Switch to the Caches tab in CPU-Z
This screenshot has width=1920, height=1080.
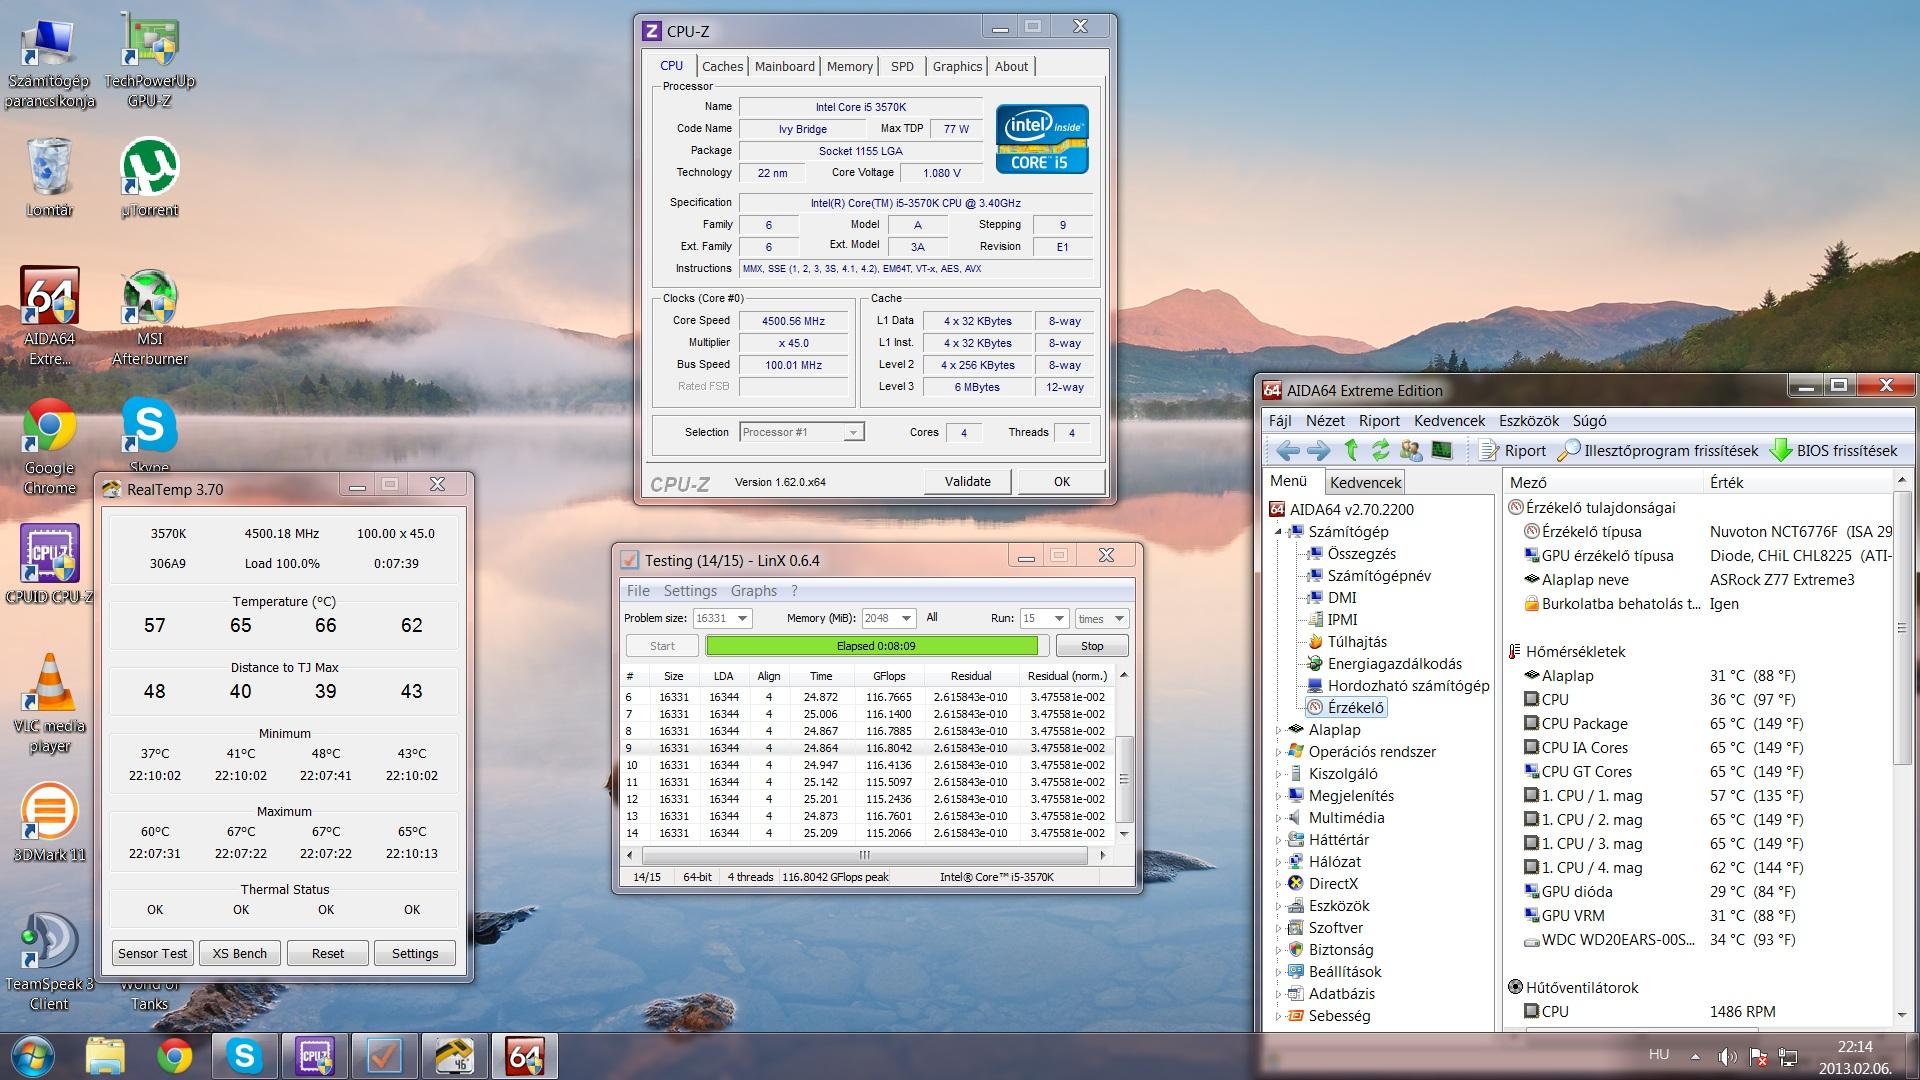tap(722, 66)
